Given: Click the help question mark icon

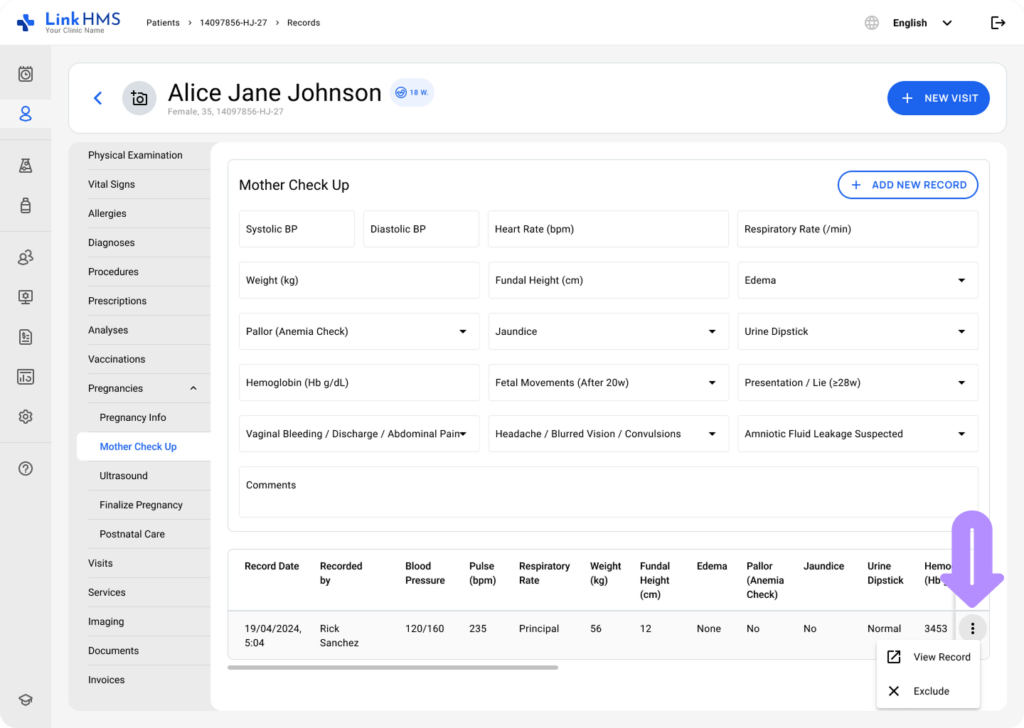Looking at the screenshot, I should click(x=25, y=469).
